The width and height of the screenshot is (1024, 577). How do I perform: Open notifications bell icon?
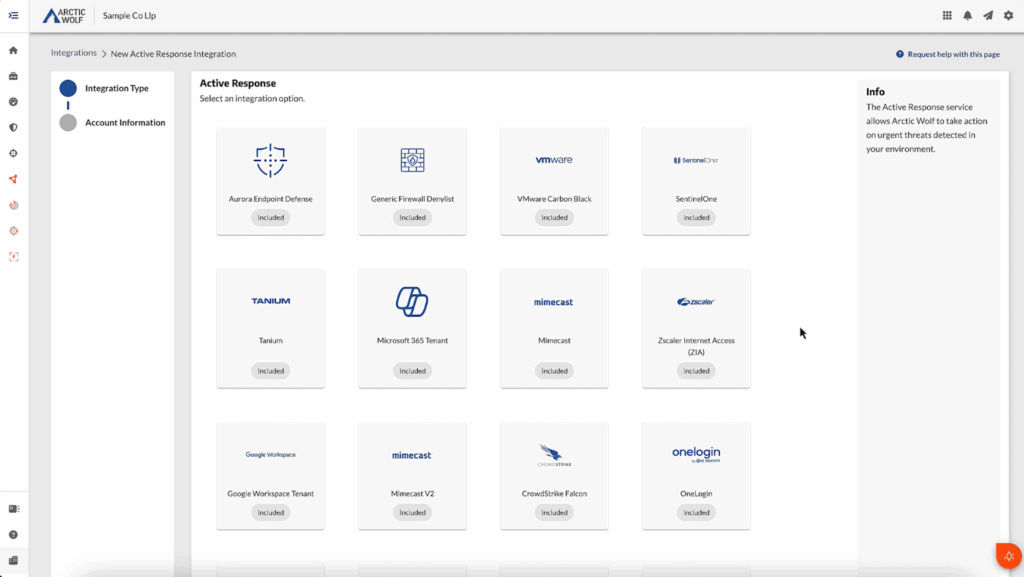(967, 16)
